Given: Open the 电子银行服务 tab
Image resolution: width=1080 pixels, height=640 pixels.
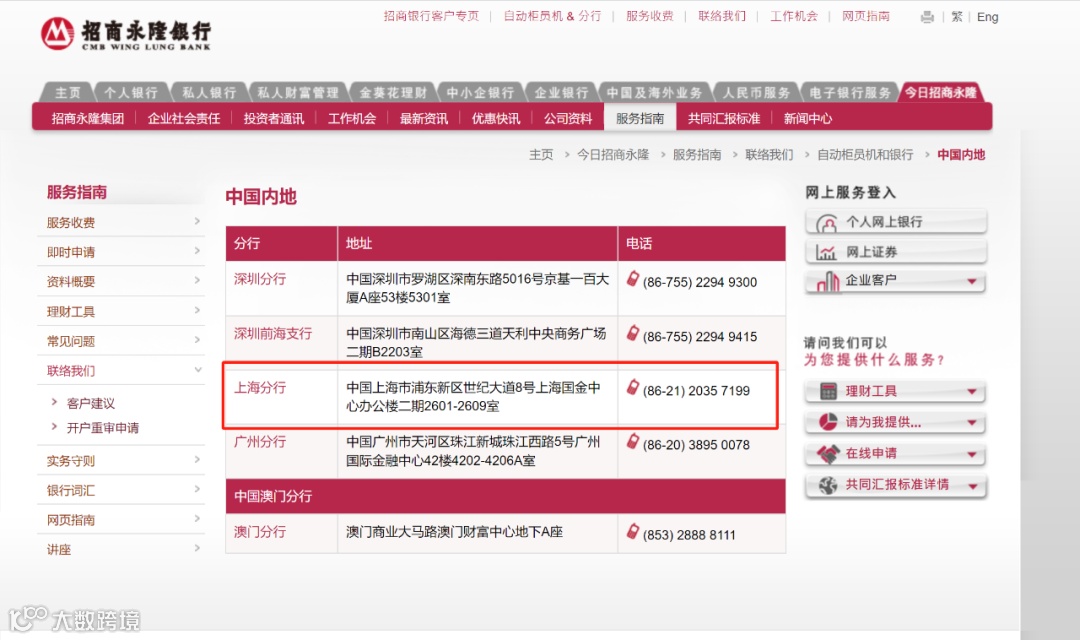Looking at the screenshot, I should [850, 92].
